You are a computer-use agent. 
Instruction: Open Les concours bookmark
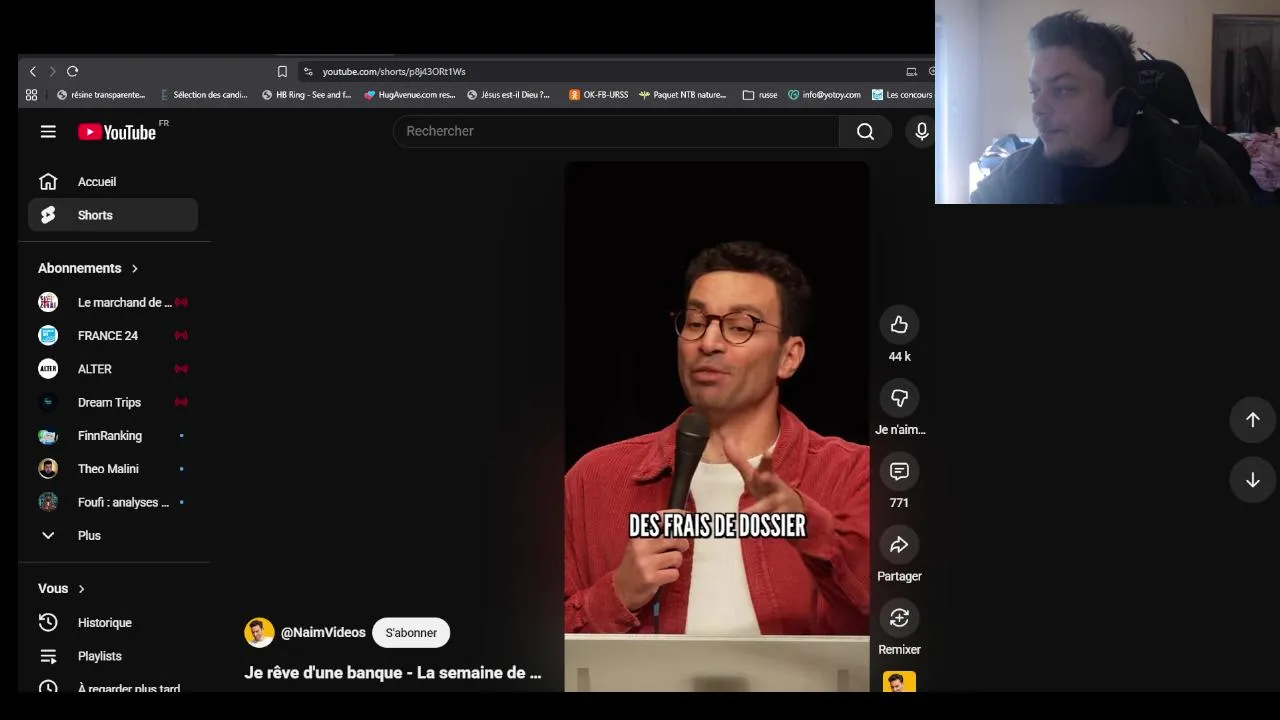pyautogui.click(x=902, y=95)
